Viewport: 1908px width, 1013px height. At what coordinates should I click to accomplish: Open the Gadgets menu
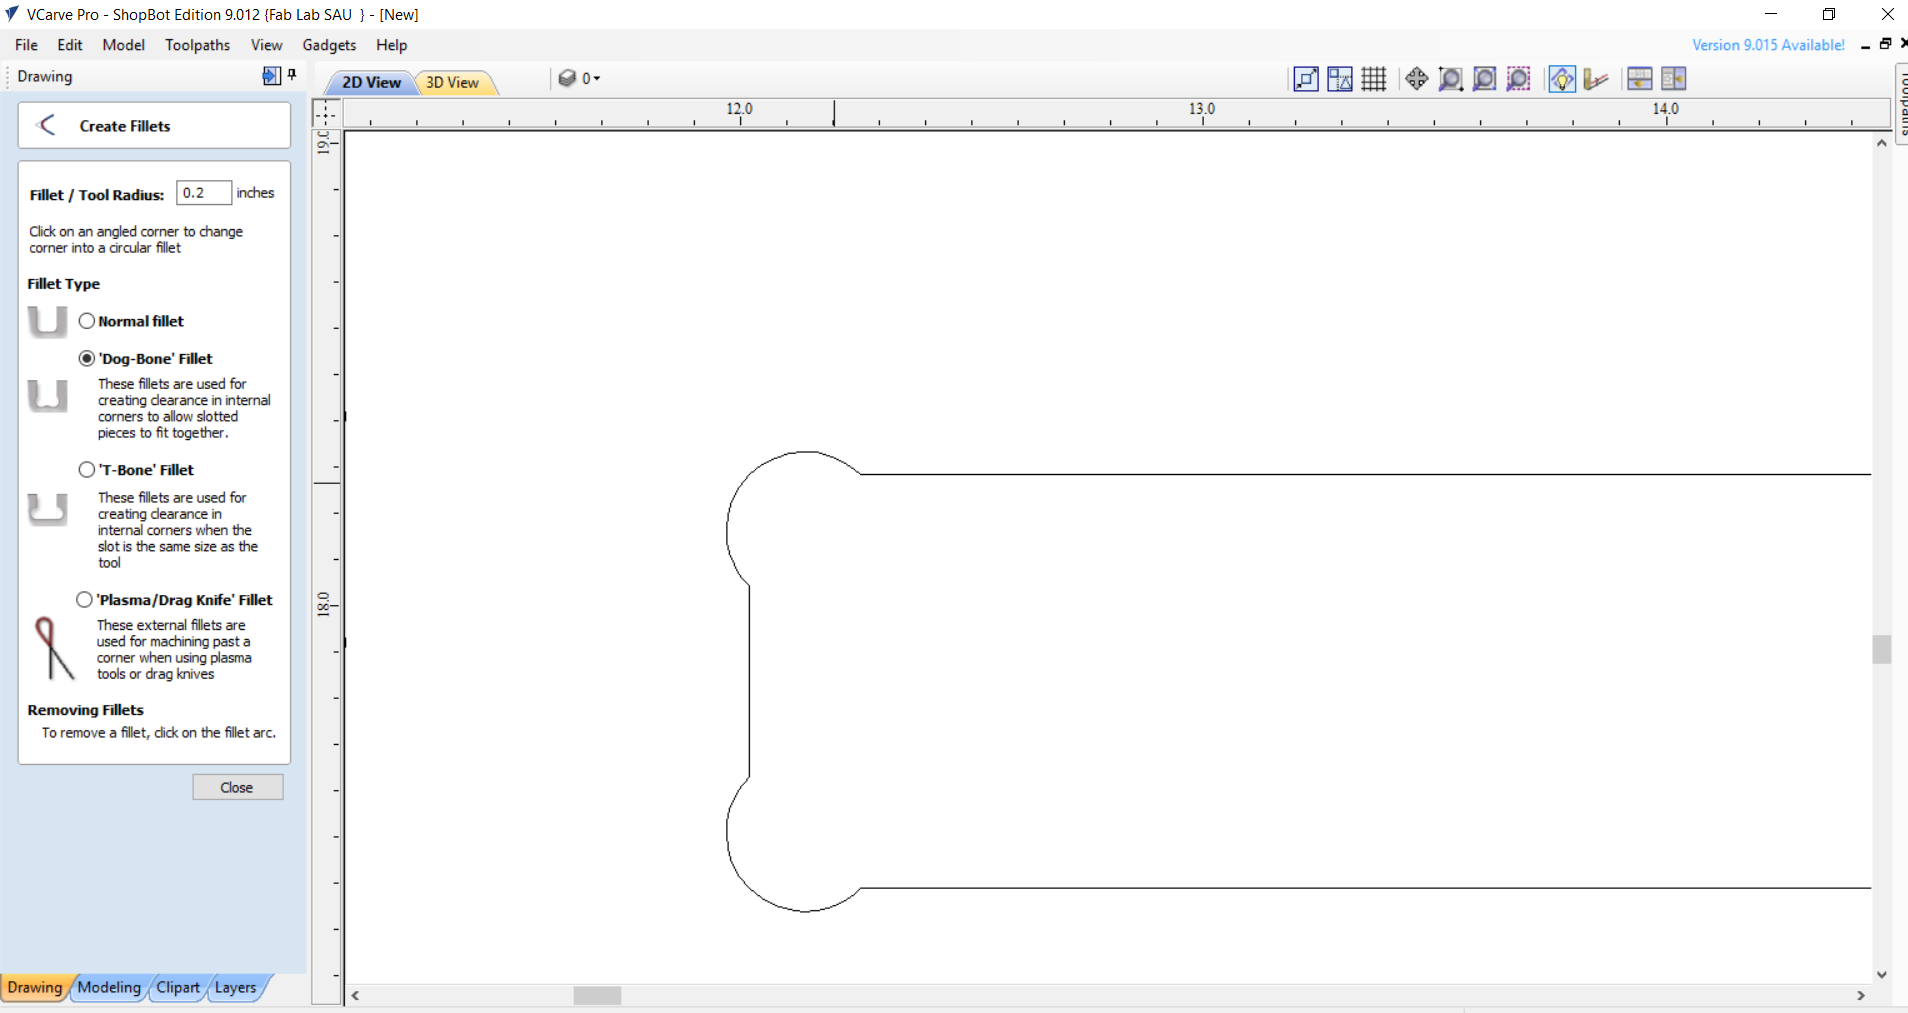pos(330,45)
